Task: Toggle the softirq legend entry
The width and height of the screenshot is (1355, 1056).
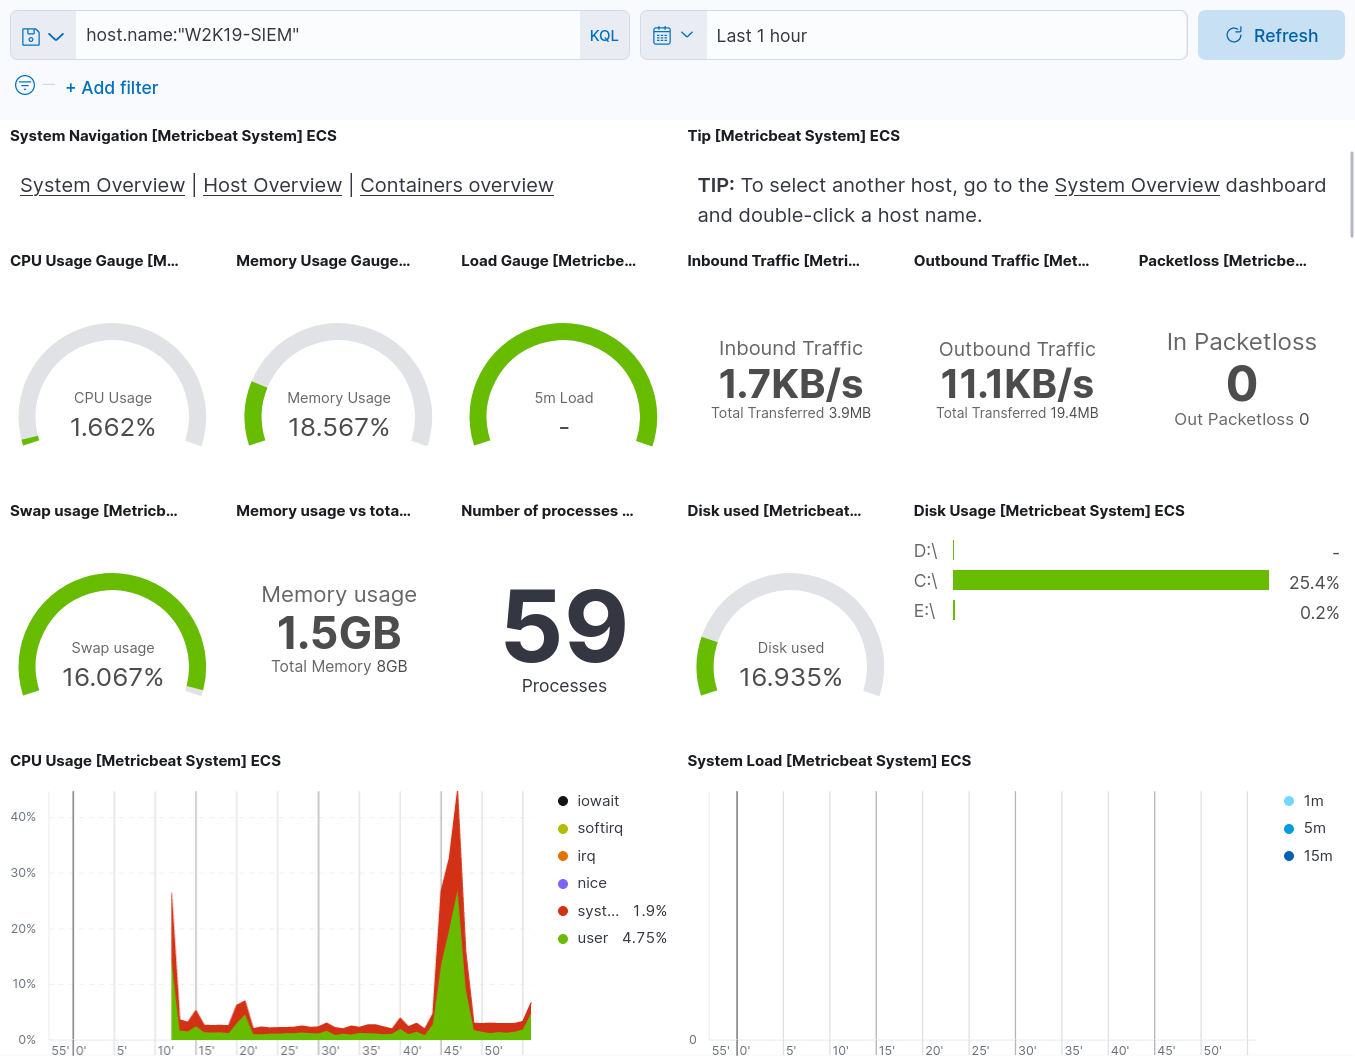Action: click(600, 828)
